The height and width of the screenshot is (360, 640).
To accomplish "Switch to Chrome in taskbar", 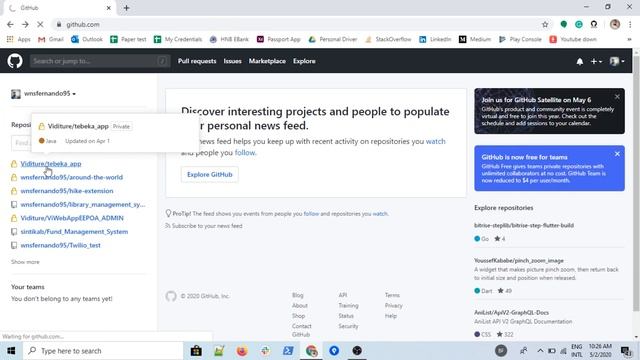I will click(311, 351).
